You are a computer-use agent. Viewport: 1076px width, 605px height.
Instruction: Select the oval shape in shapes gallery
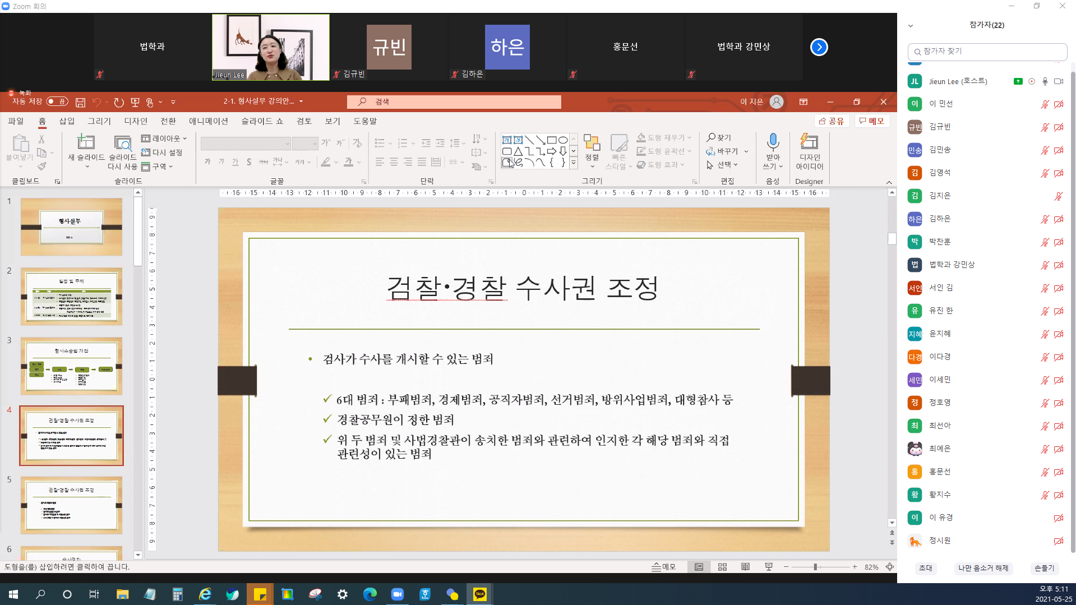(563, 140)
